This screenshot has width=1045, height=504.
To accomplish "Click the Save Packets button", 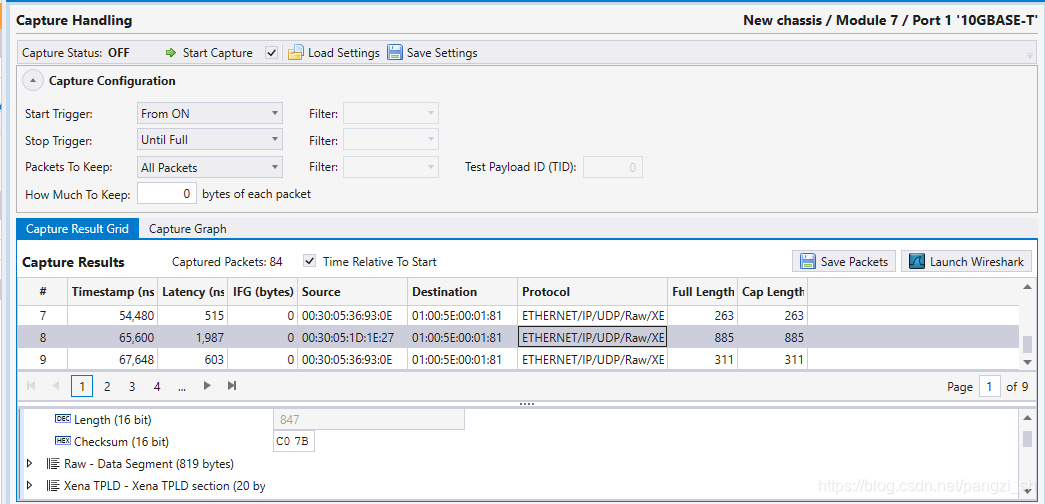I will [x=844, y=261].
